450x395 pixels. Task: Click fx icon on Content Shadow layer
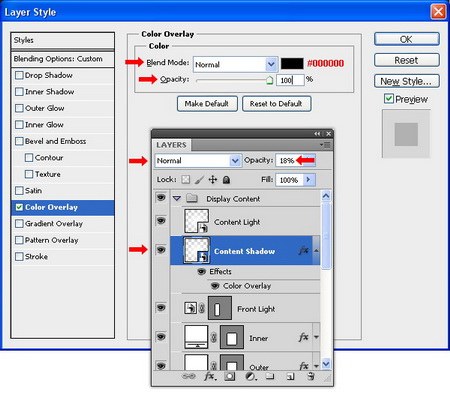[x=303, y=250]
